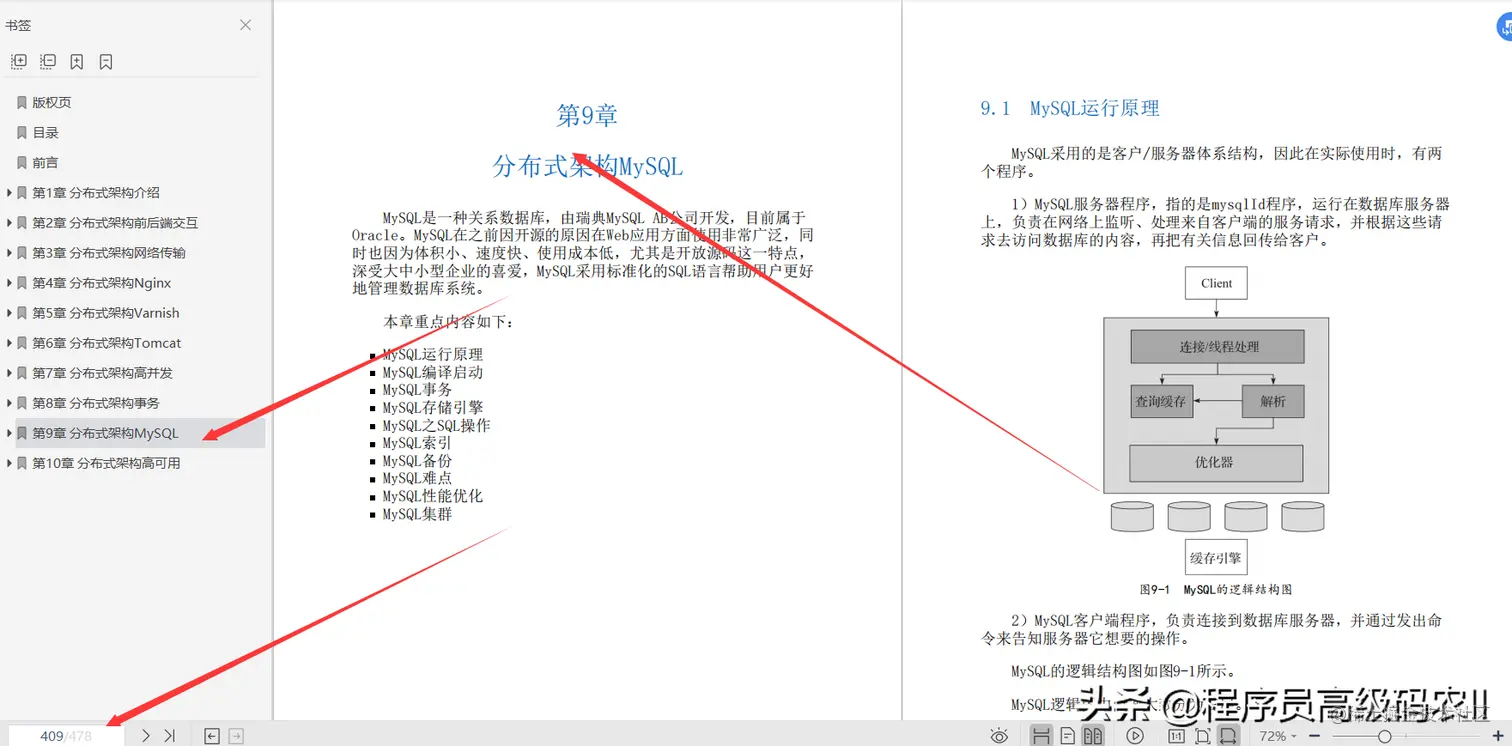Fit whole page to window
This screenshot has height=746, width=1512.
click(1202, 736)
